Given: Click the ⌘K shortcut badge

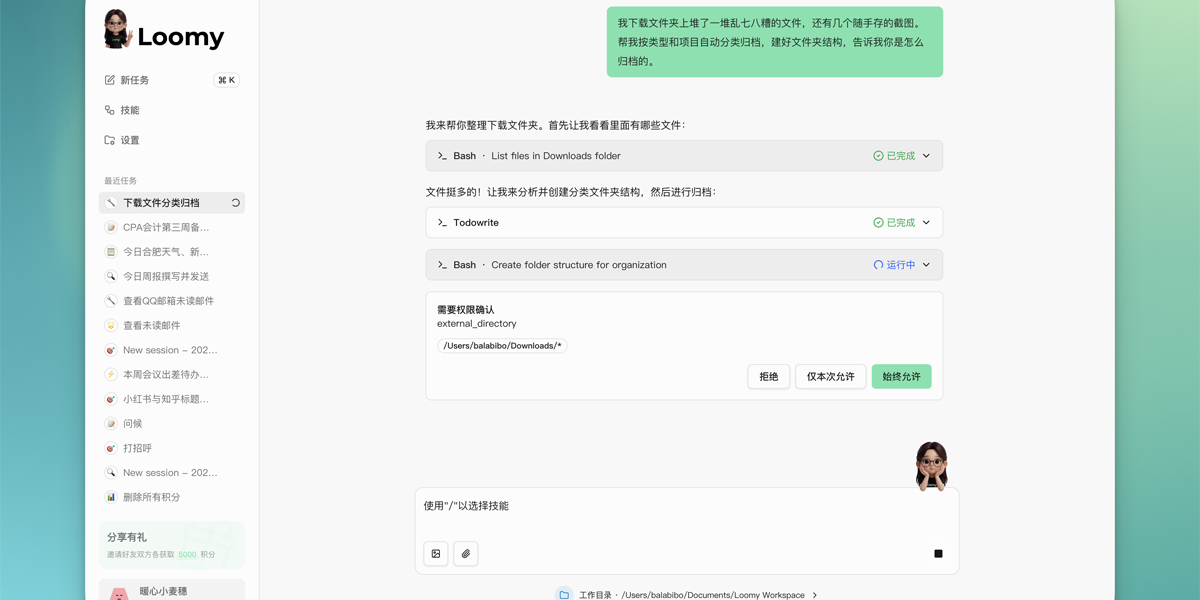Looking at the screenshot, I should pyautogui.click(x=227, y=80).
